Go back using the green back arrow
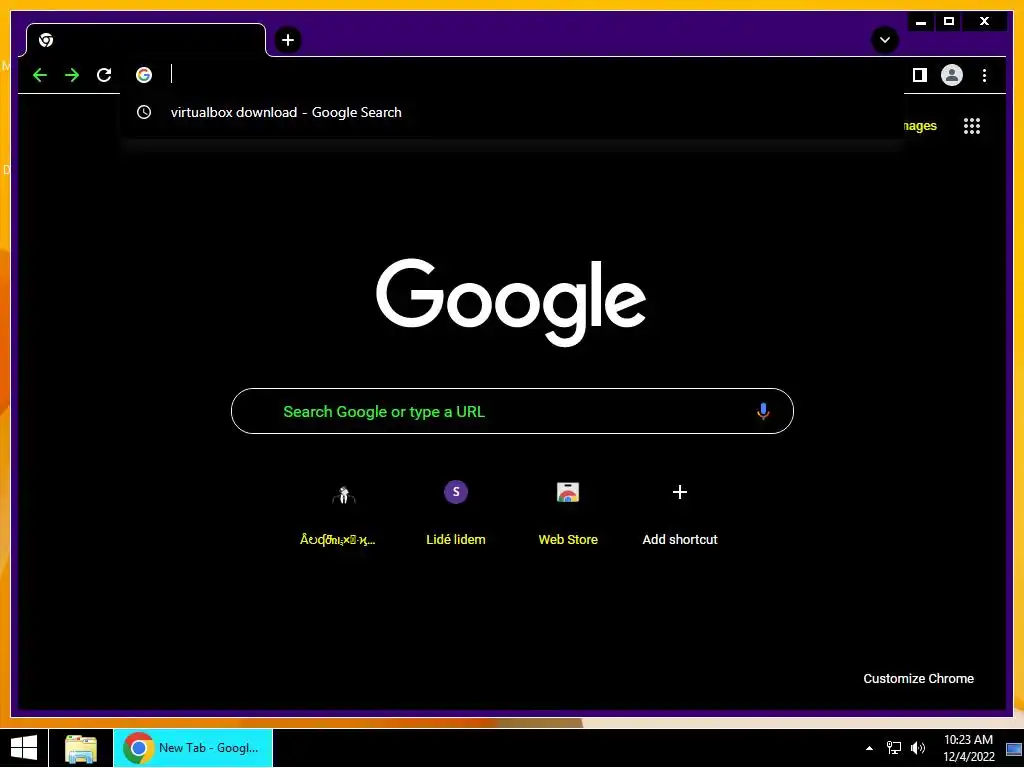This screenshot has width=1024, height=768. (40, 75)
